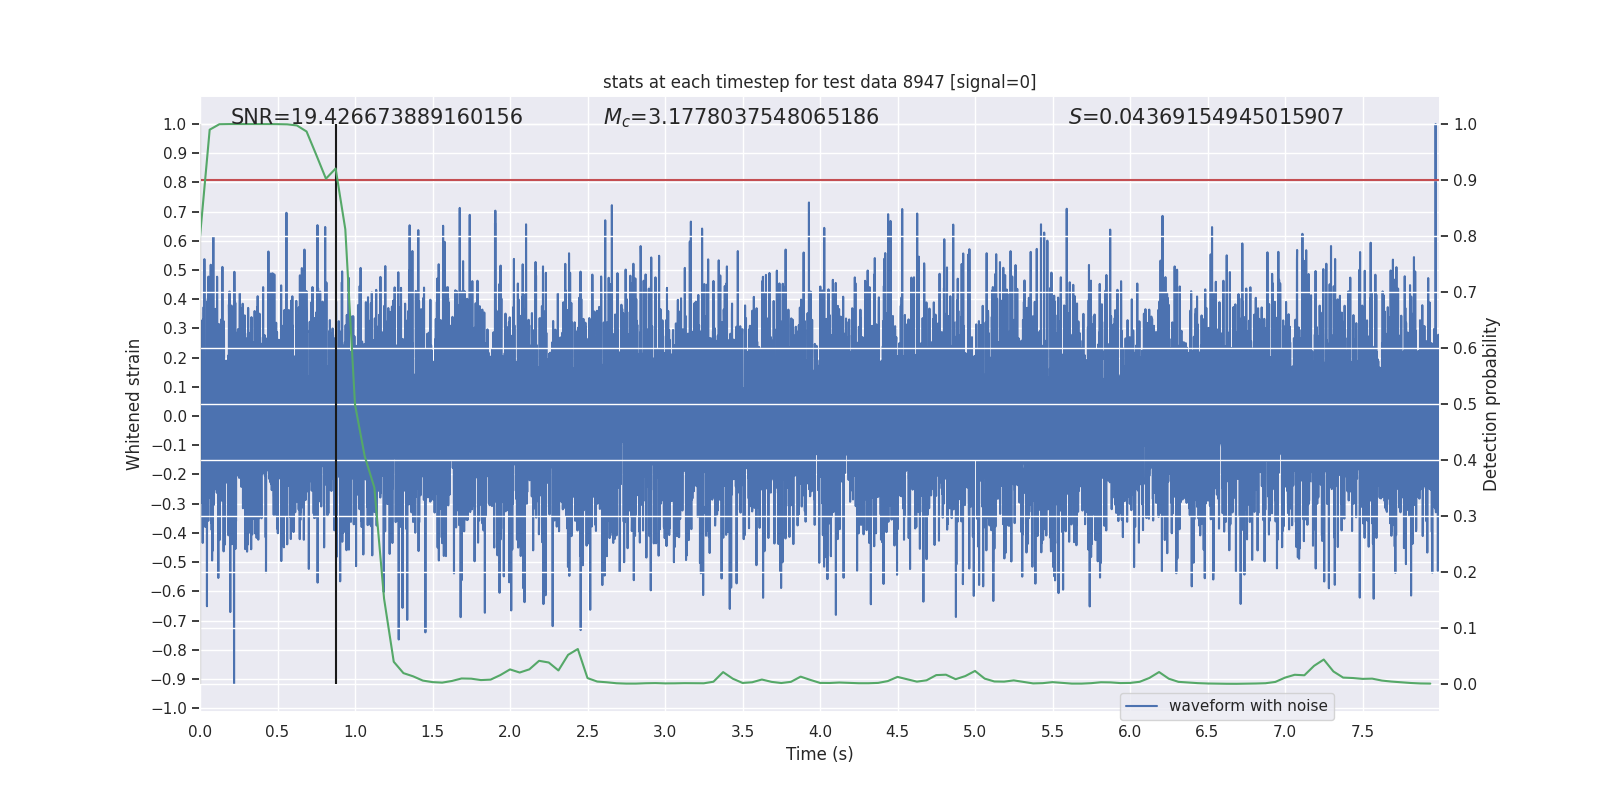
Task: Select 0.4 on the Whitened strain axis
Action: (175, 299)
